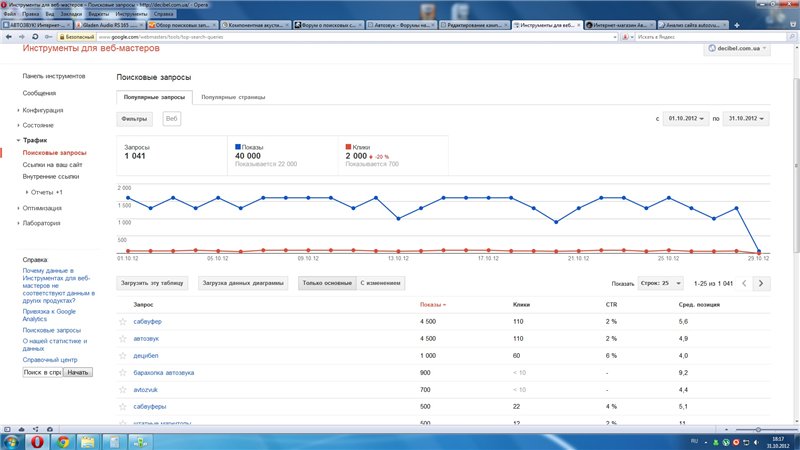
Task: Expand the Конфигурация sidebar section
Action: pos(43,110)
